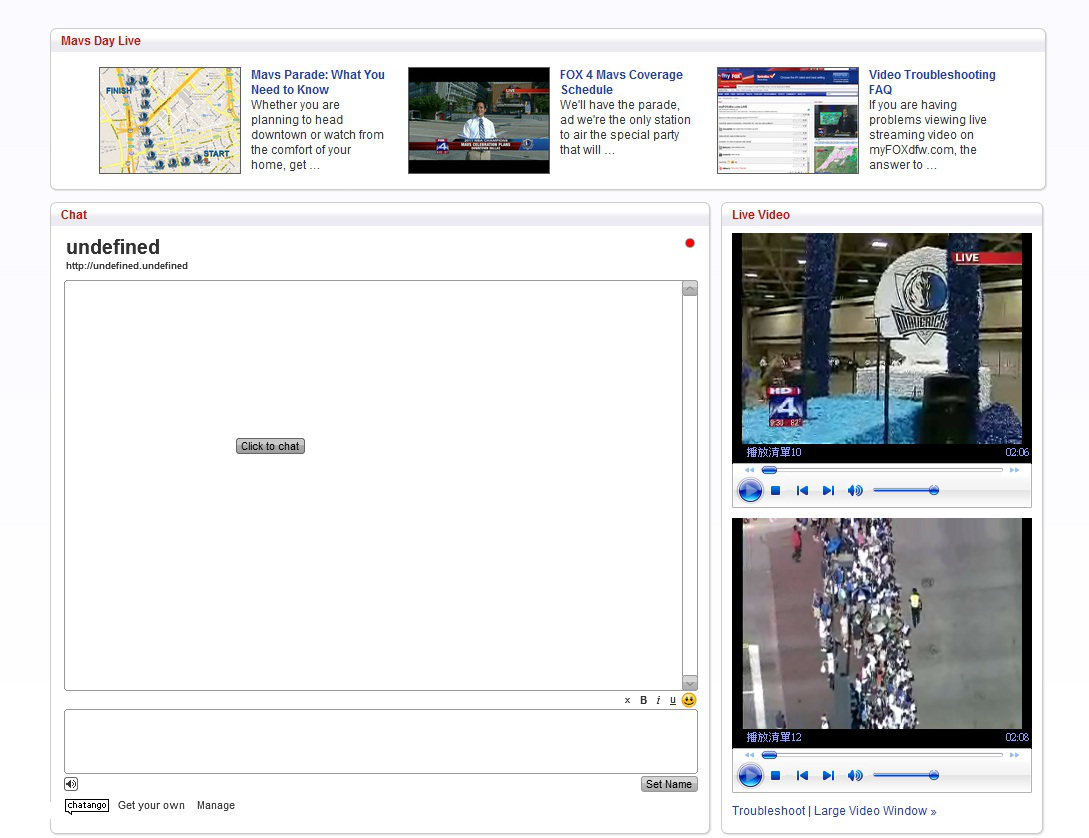Stop the top live video player
Image resolution: width=1089 pixels, height=838 pixels.
(776, 491)
